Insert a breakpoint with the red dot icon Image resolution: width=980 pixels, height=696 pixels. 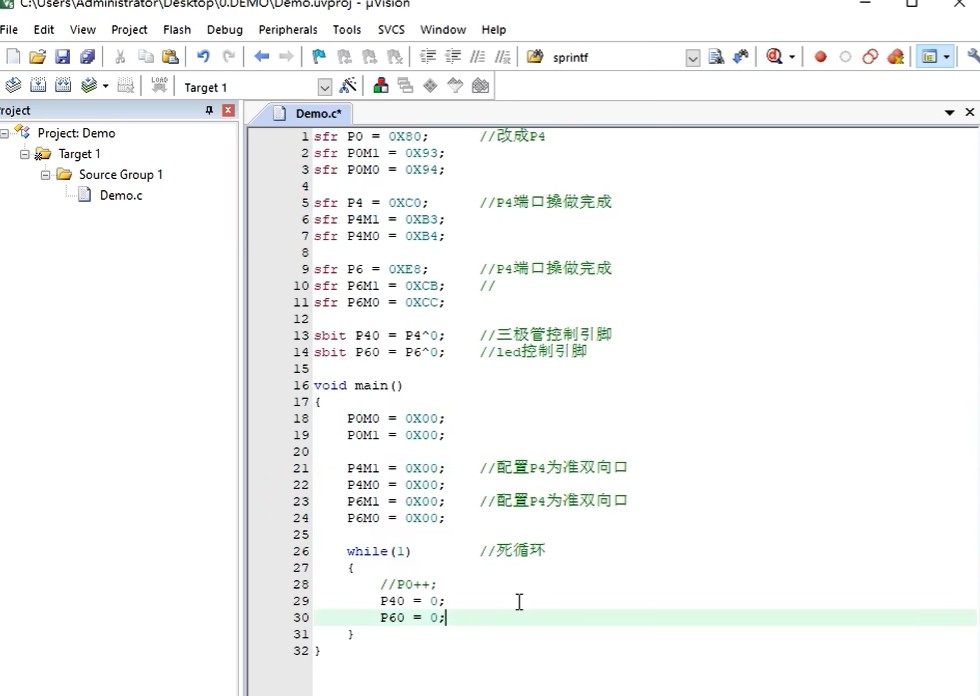tap(821, 57)
